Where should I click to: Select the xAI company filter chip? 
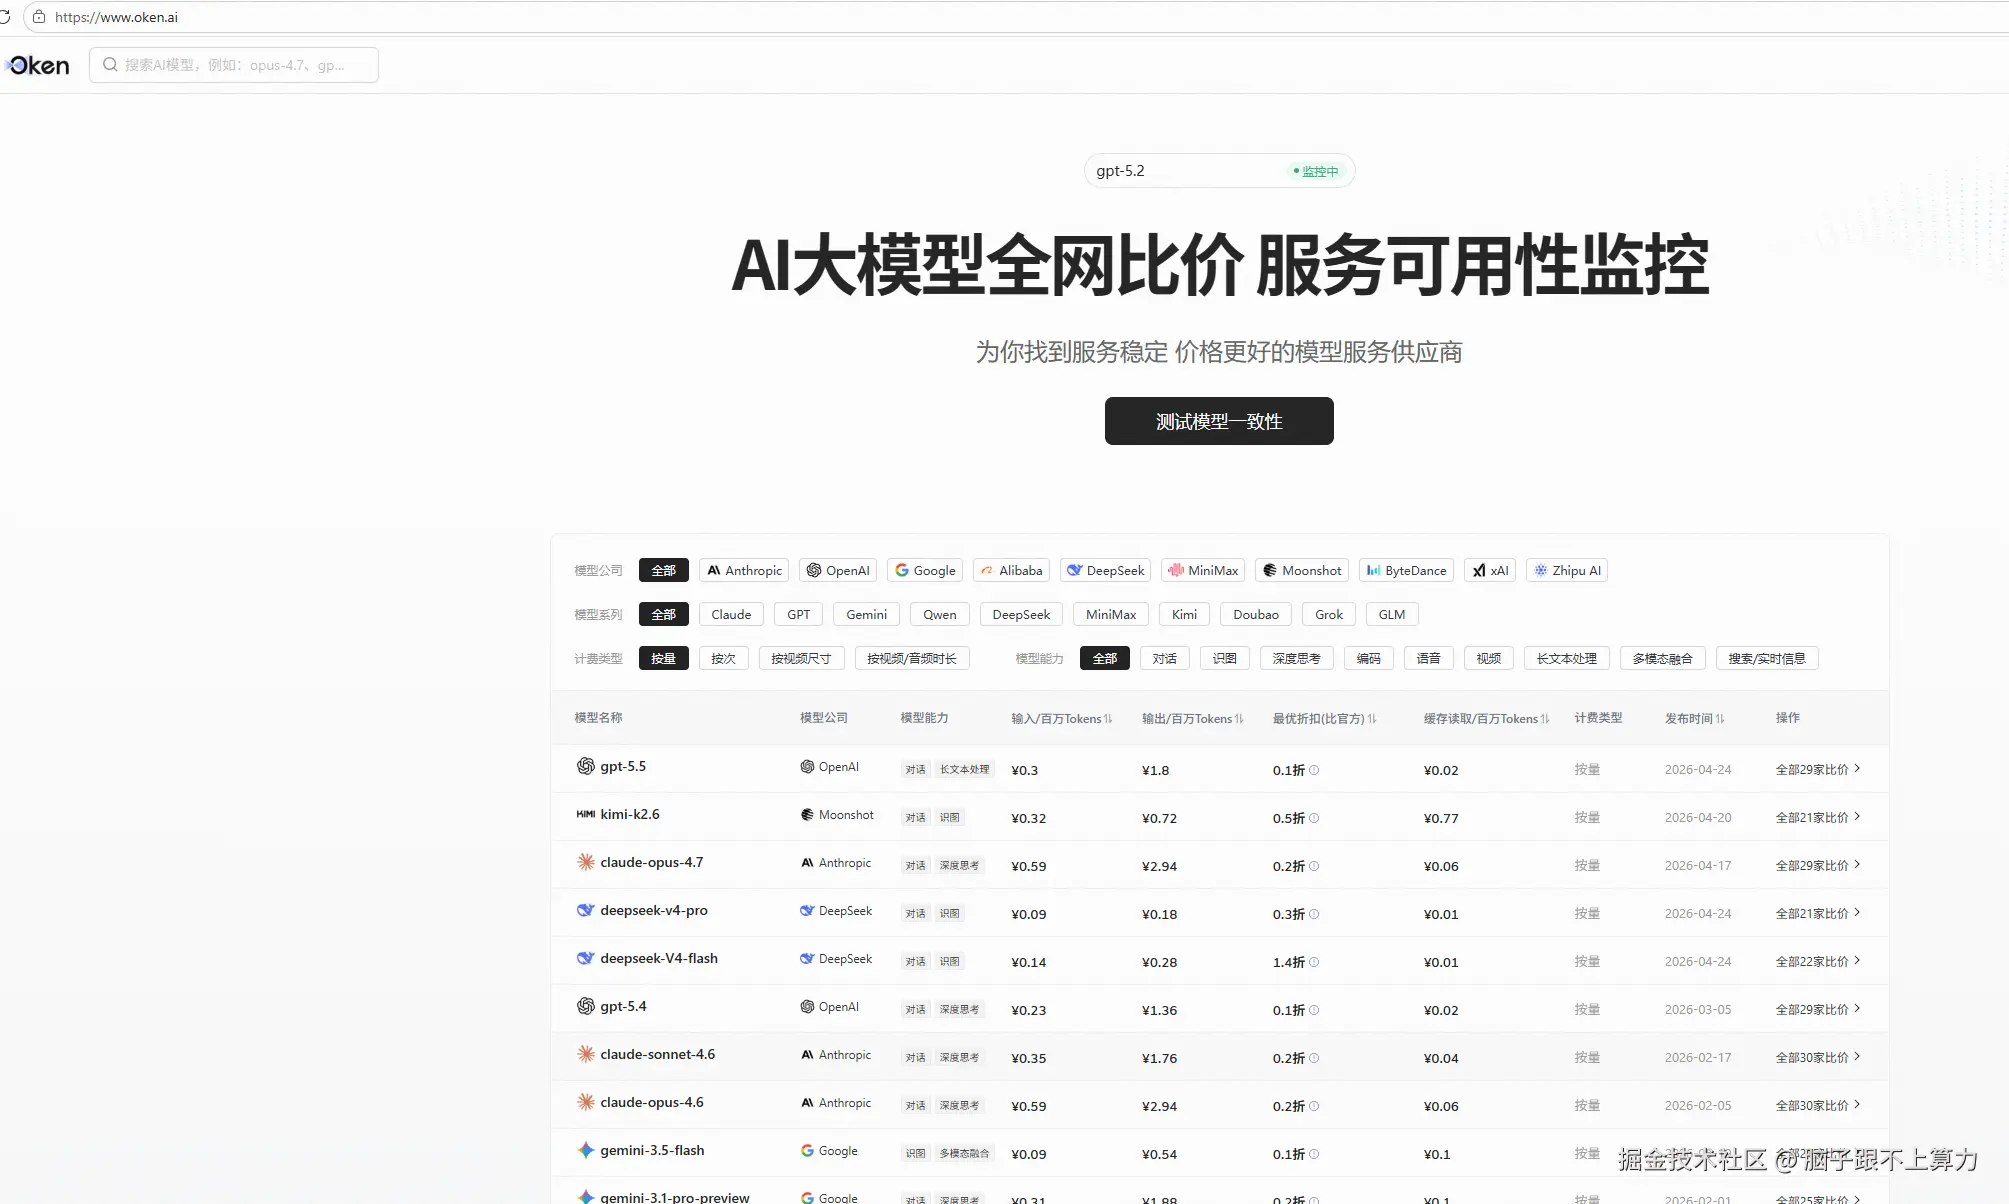point(1490,570)
